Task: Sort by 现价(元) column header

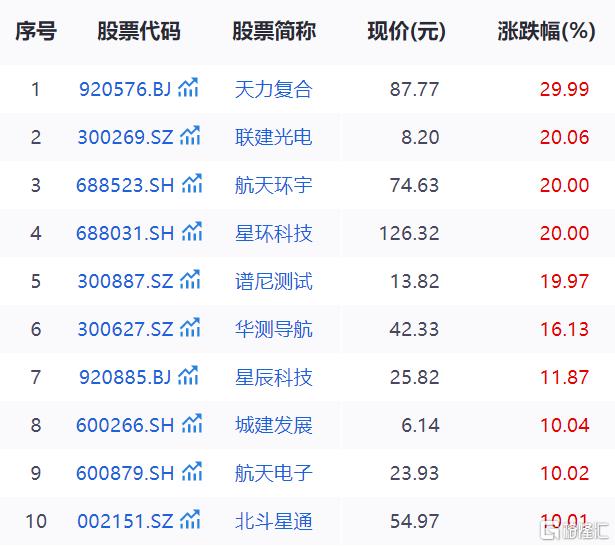Action: click(407, 31)
